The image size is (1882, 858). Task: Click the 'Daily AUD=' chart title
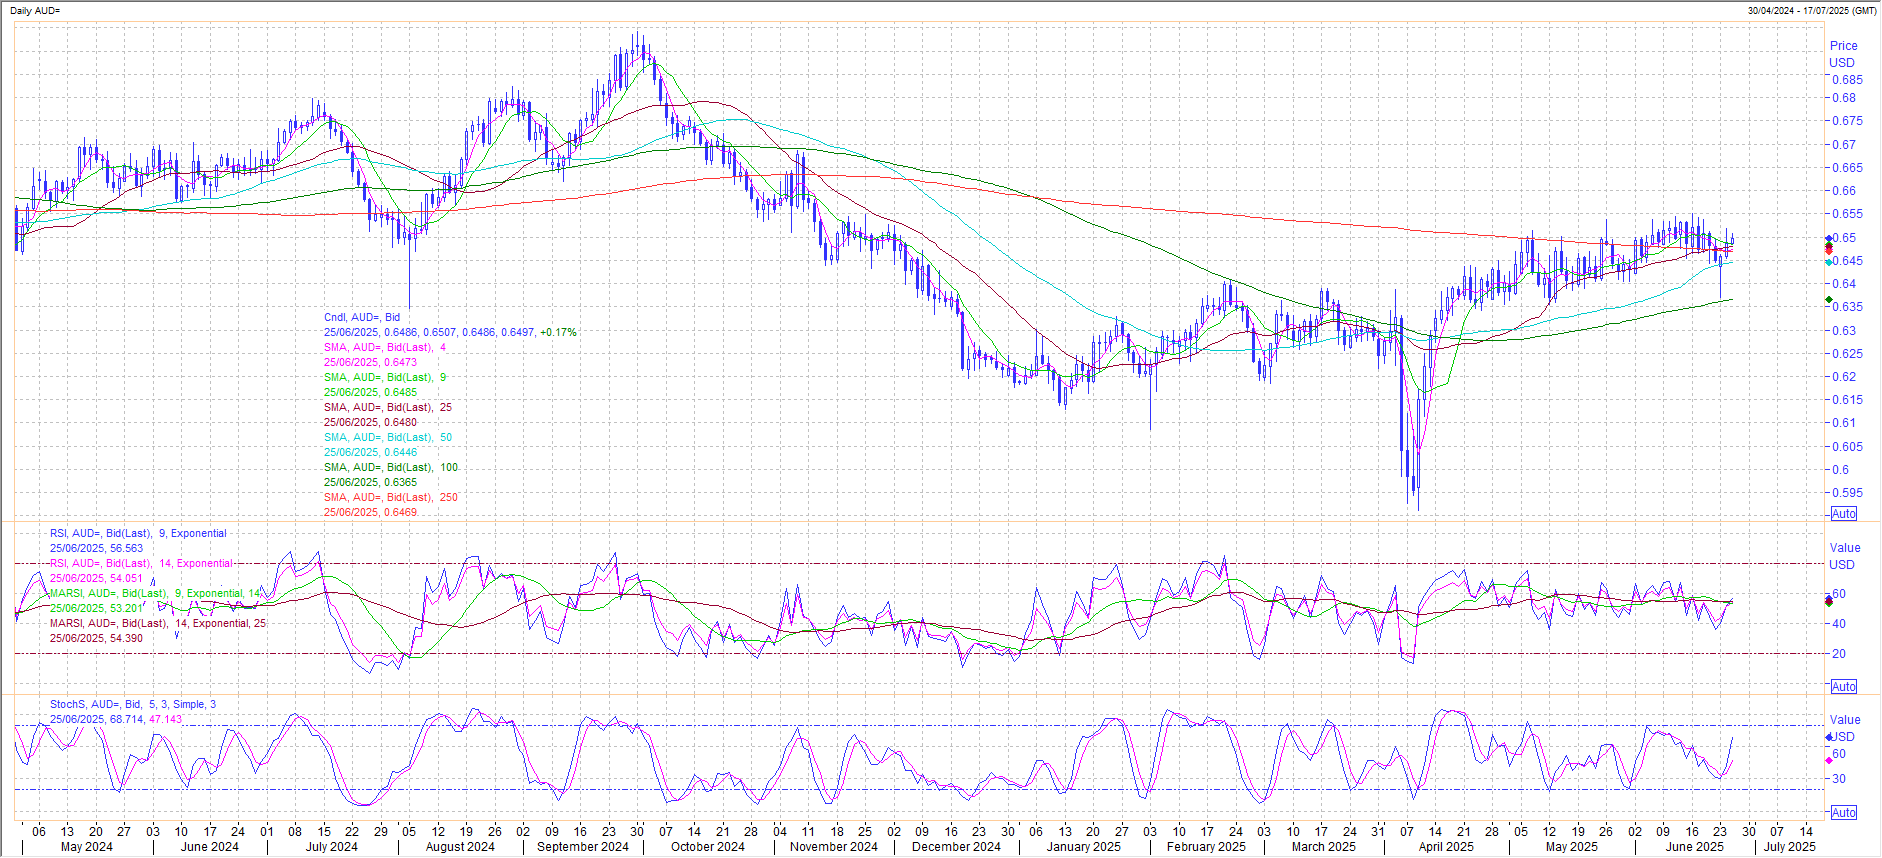coord(35,11)
